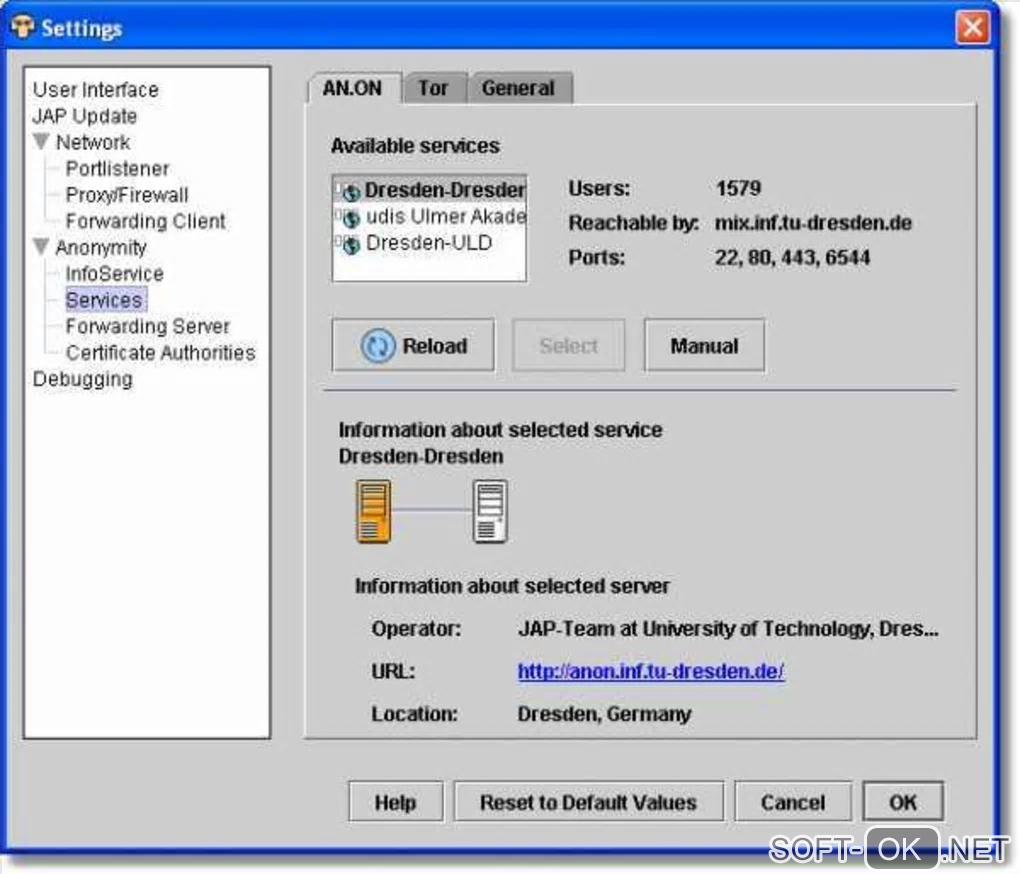Open Certificate Authorities settings
The image size is (1020, 874).
(161, 352)
